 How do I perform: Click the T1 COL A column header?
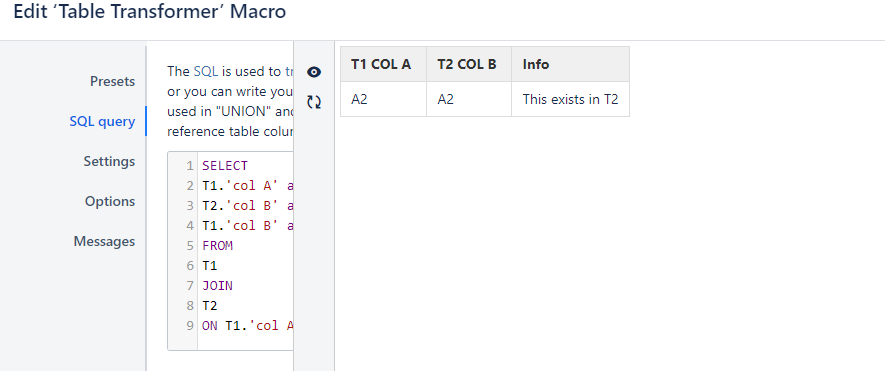383,64
